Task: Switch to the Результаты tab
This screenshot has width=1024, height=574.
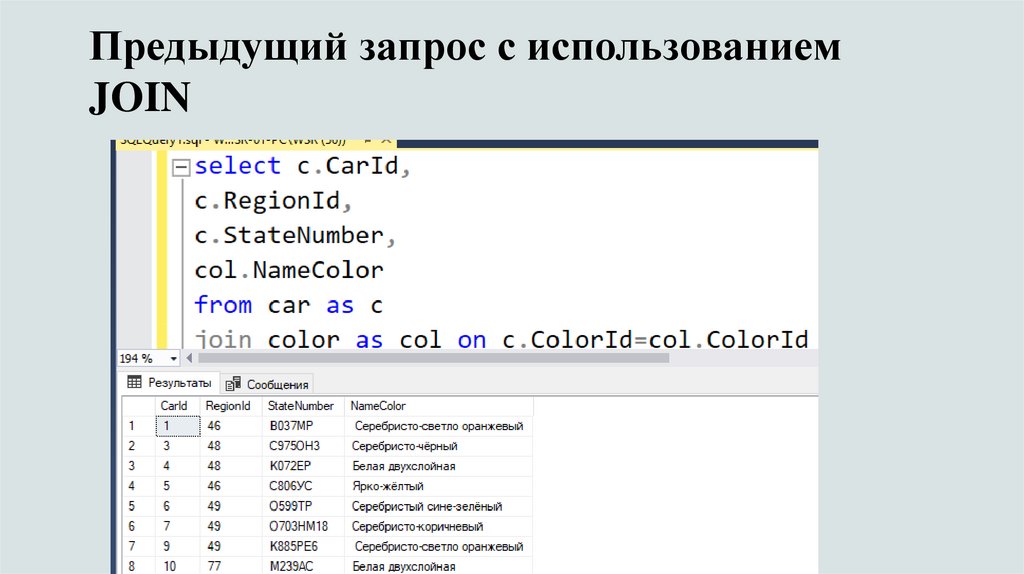Action: coord(170,383)
